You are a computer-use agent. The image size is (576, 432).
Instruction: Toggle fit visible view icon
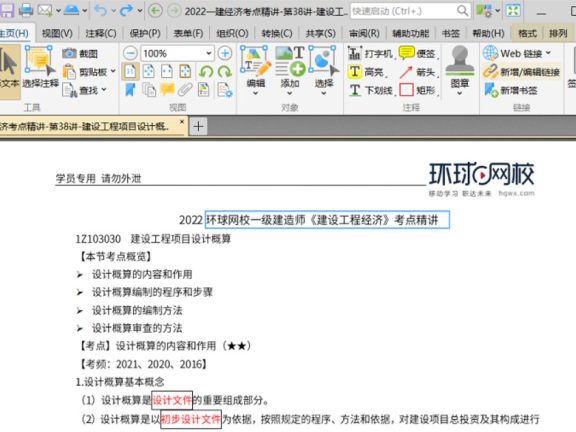(185, 71)
